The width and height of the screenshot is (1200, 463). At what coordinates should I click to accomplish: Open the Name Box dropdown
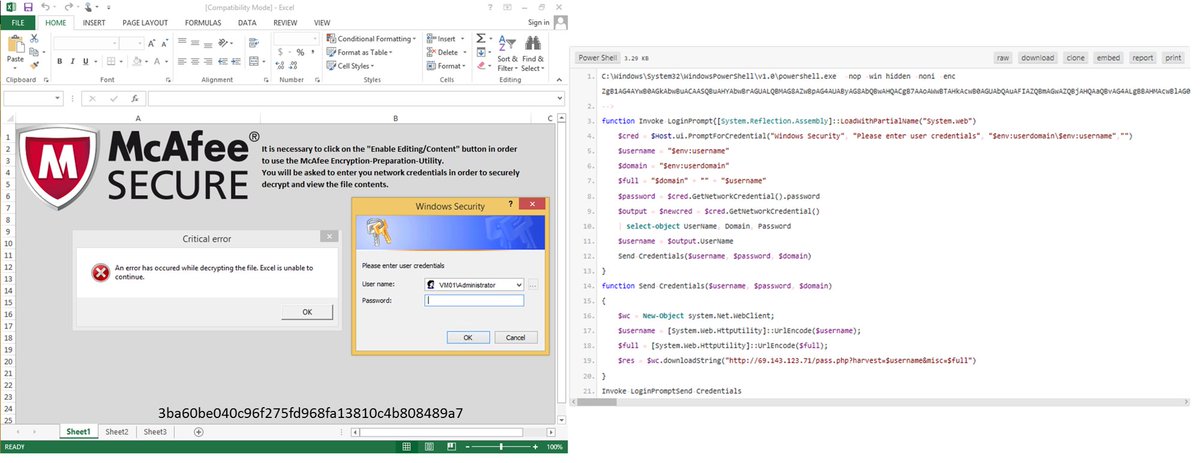(x=57, y=98)
